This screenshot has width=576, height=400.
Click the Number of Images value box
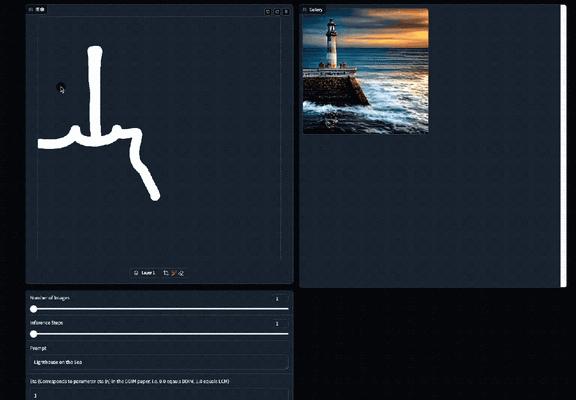click(x=280, y=299)
